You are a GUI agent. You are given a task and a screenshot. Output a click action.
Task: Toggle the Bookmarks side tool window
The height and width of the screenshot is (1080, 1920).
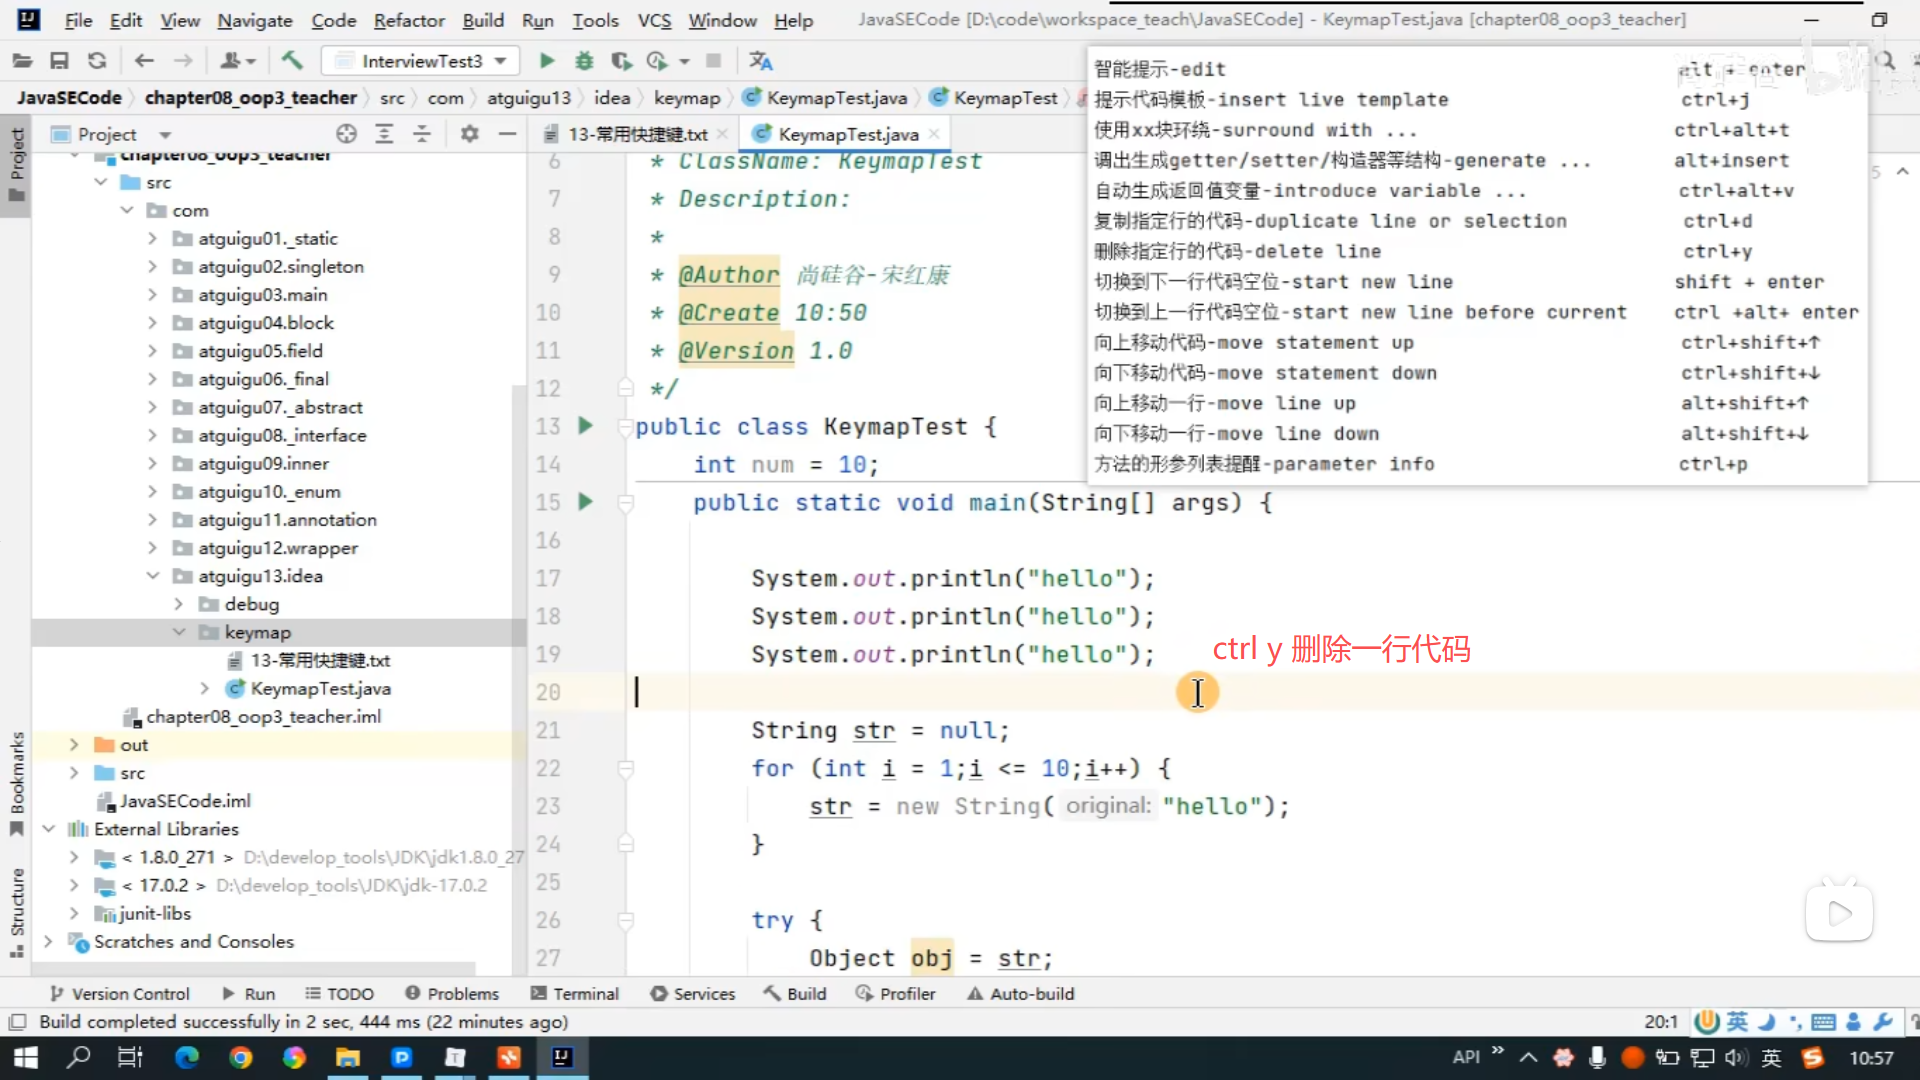(17, 782)
